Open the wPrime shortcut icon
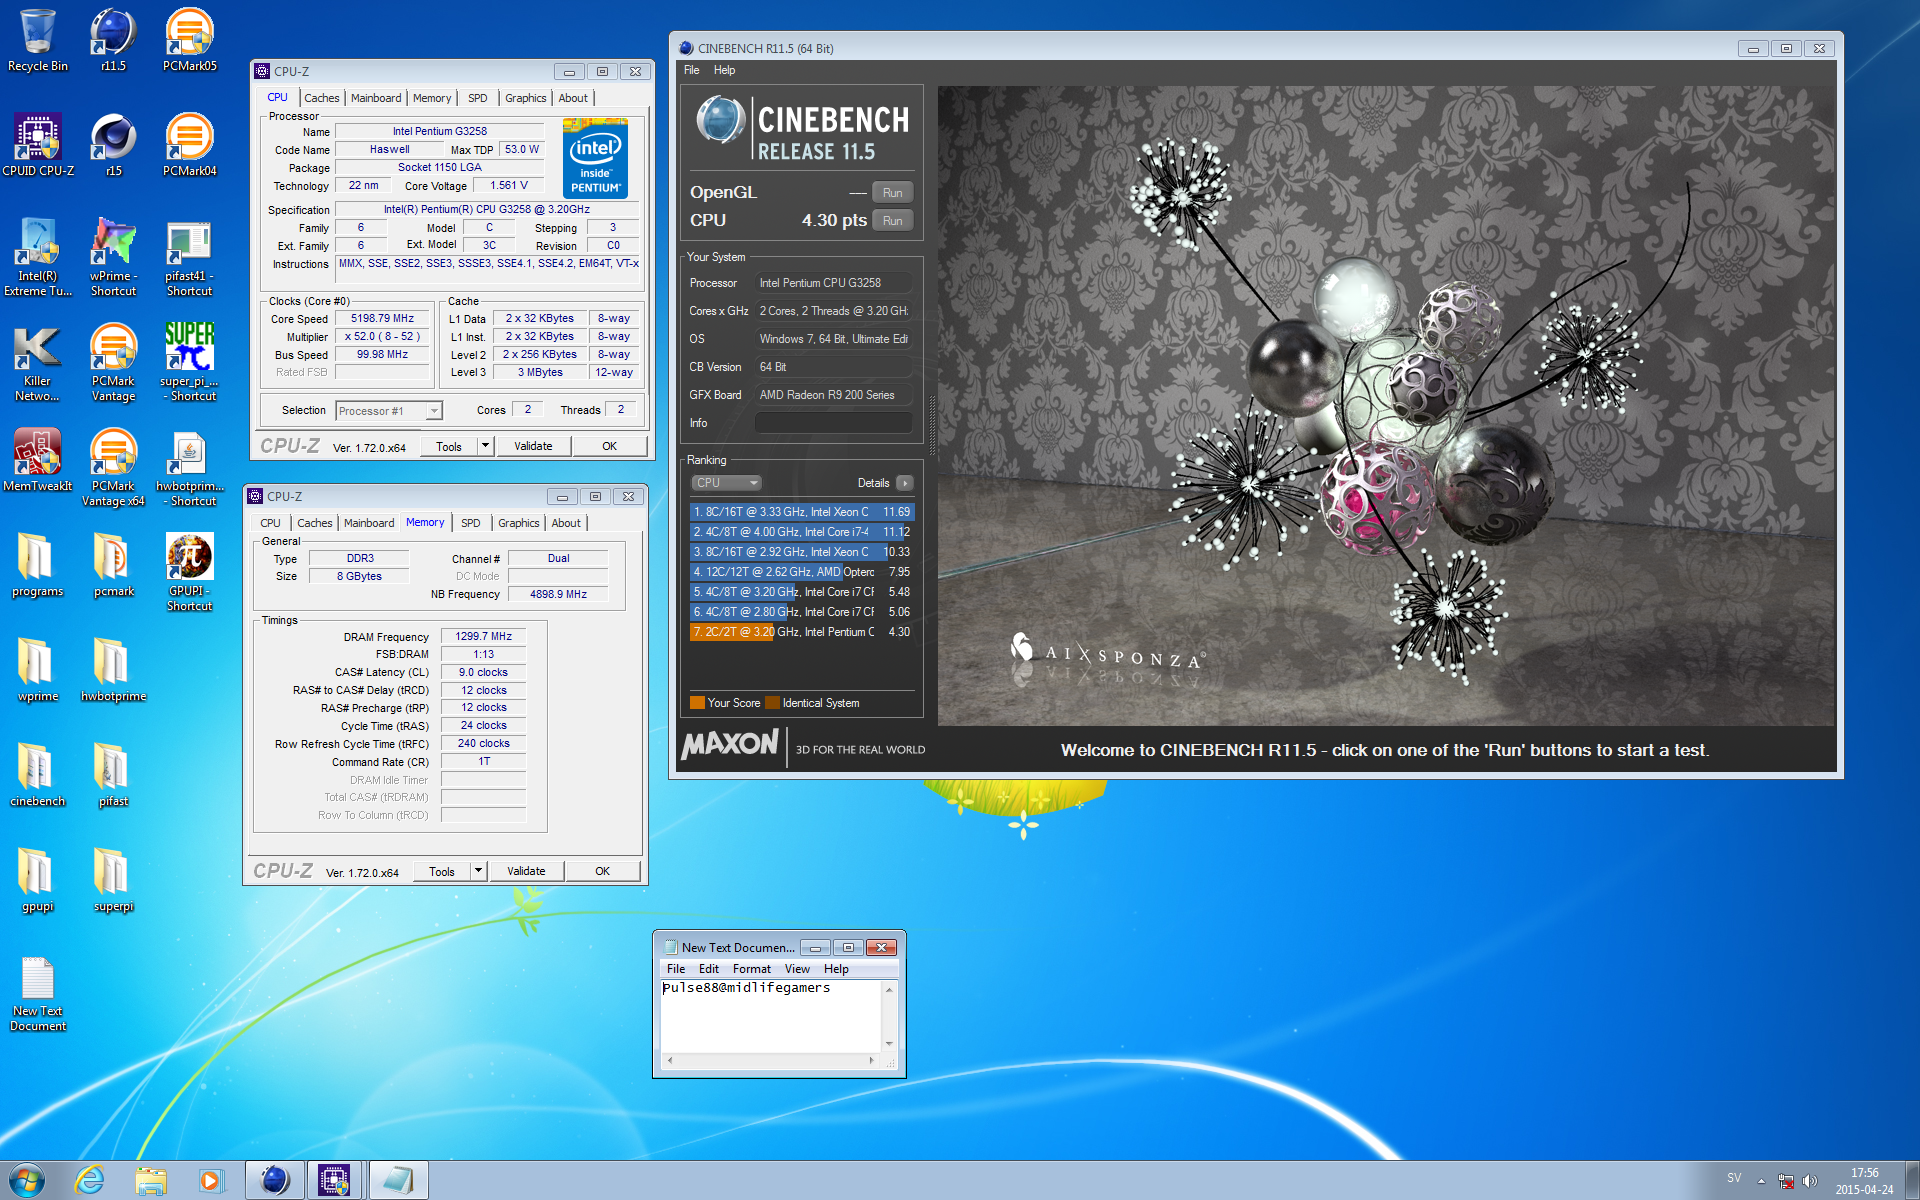The image size is (1920, 1200). coord(113,257)
